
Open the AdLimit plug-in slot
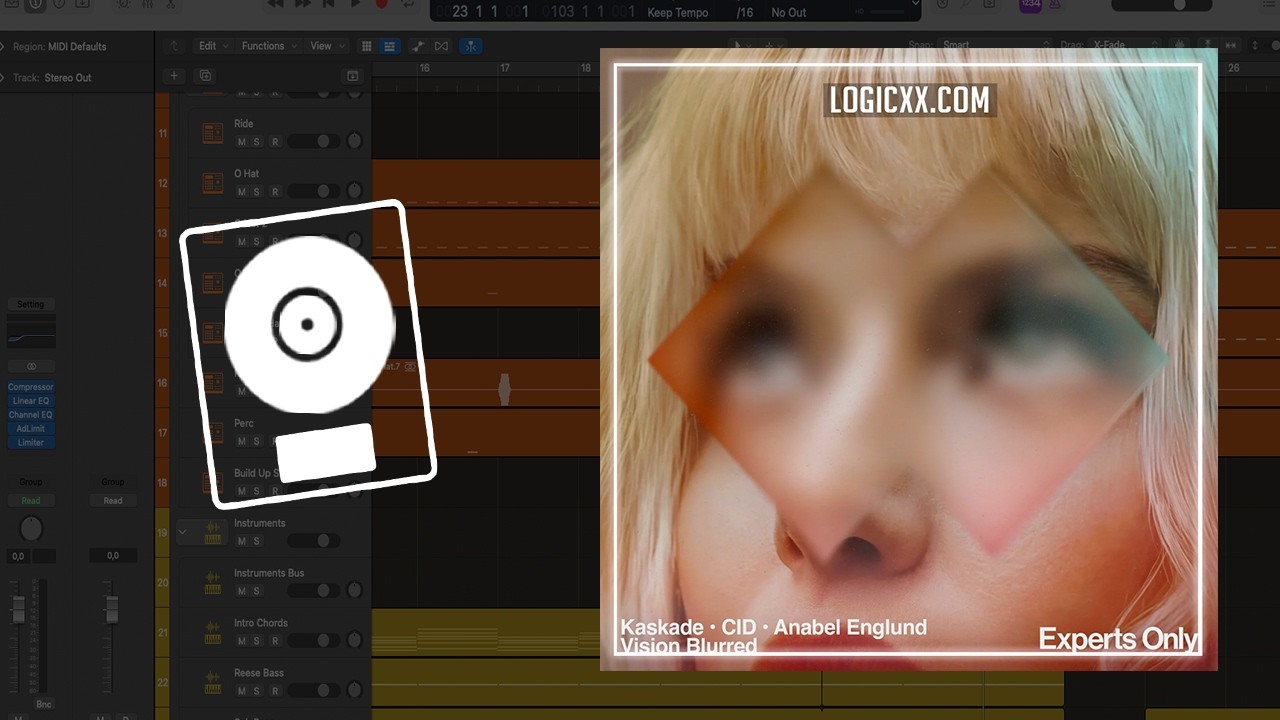pyautogui.click(x=31, y=429)
